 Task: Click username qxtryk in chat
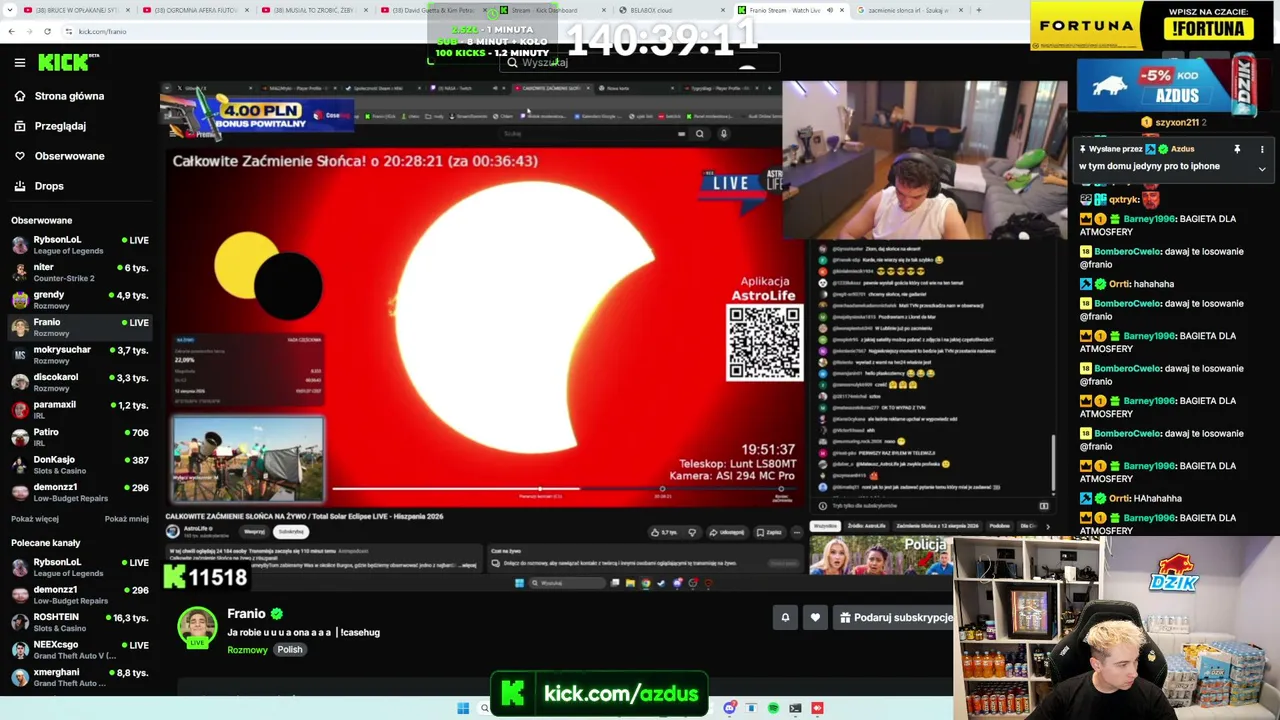click(1125, 199)
